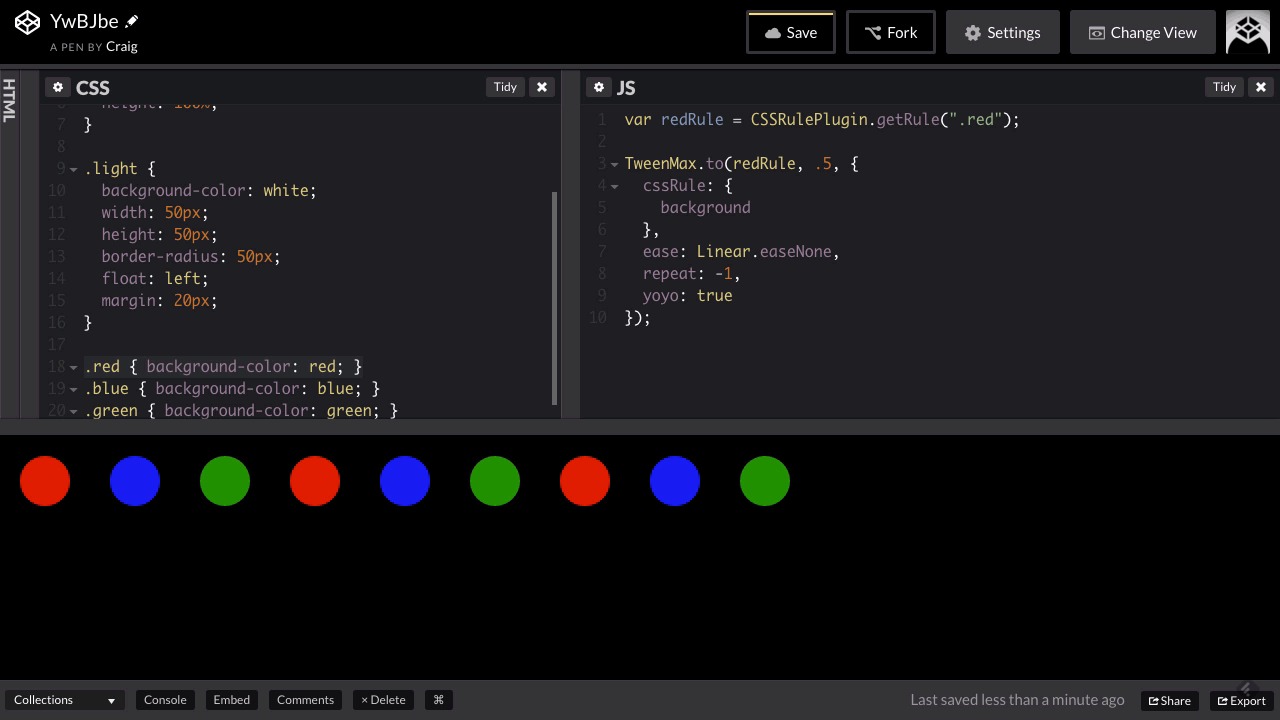Place cursor on 'background' in JS line 5

(705, 208)
